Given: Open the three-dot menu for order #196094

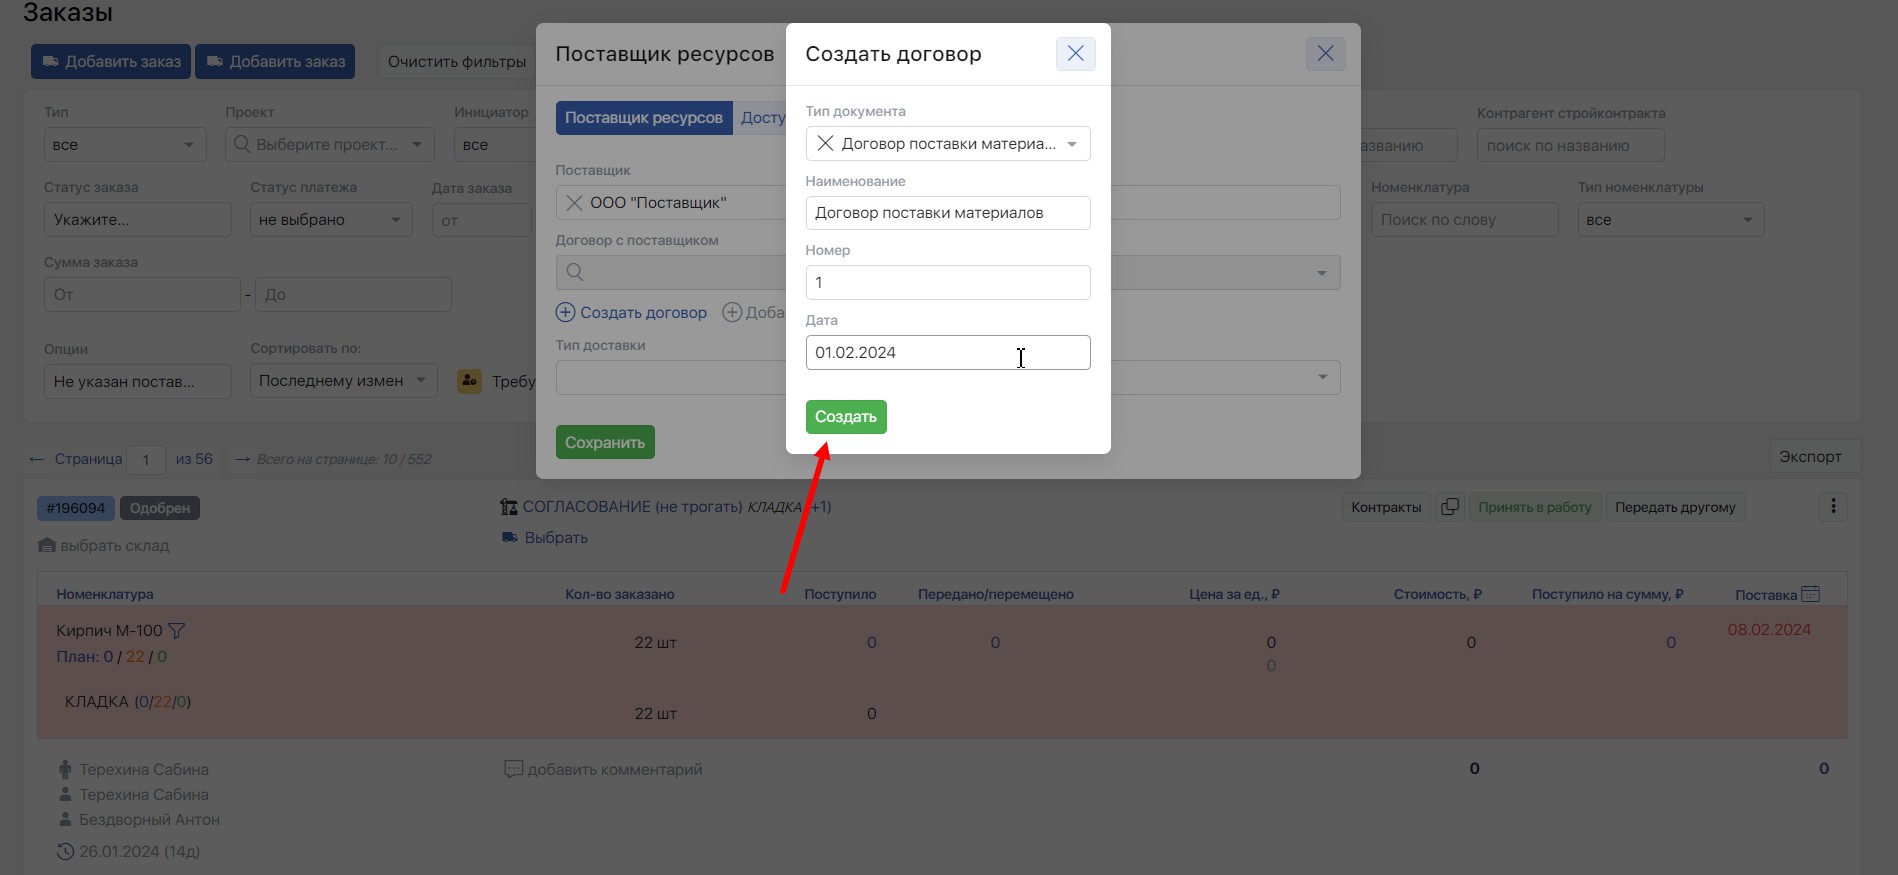Looking at the screenshot, I should click(1833, 506).
